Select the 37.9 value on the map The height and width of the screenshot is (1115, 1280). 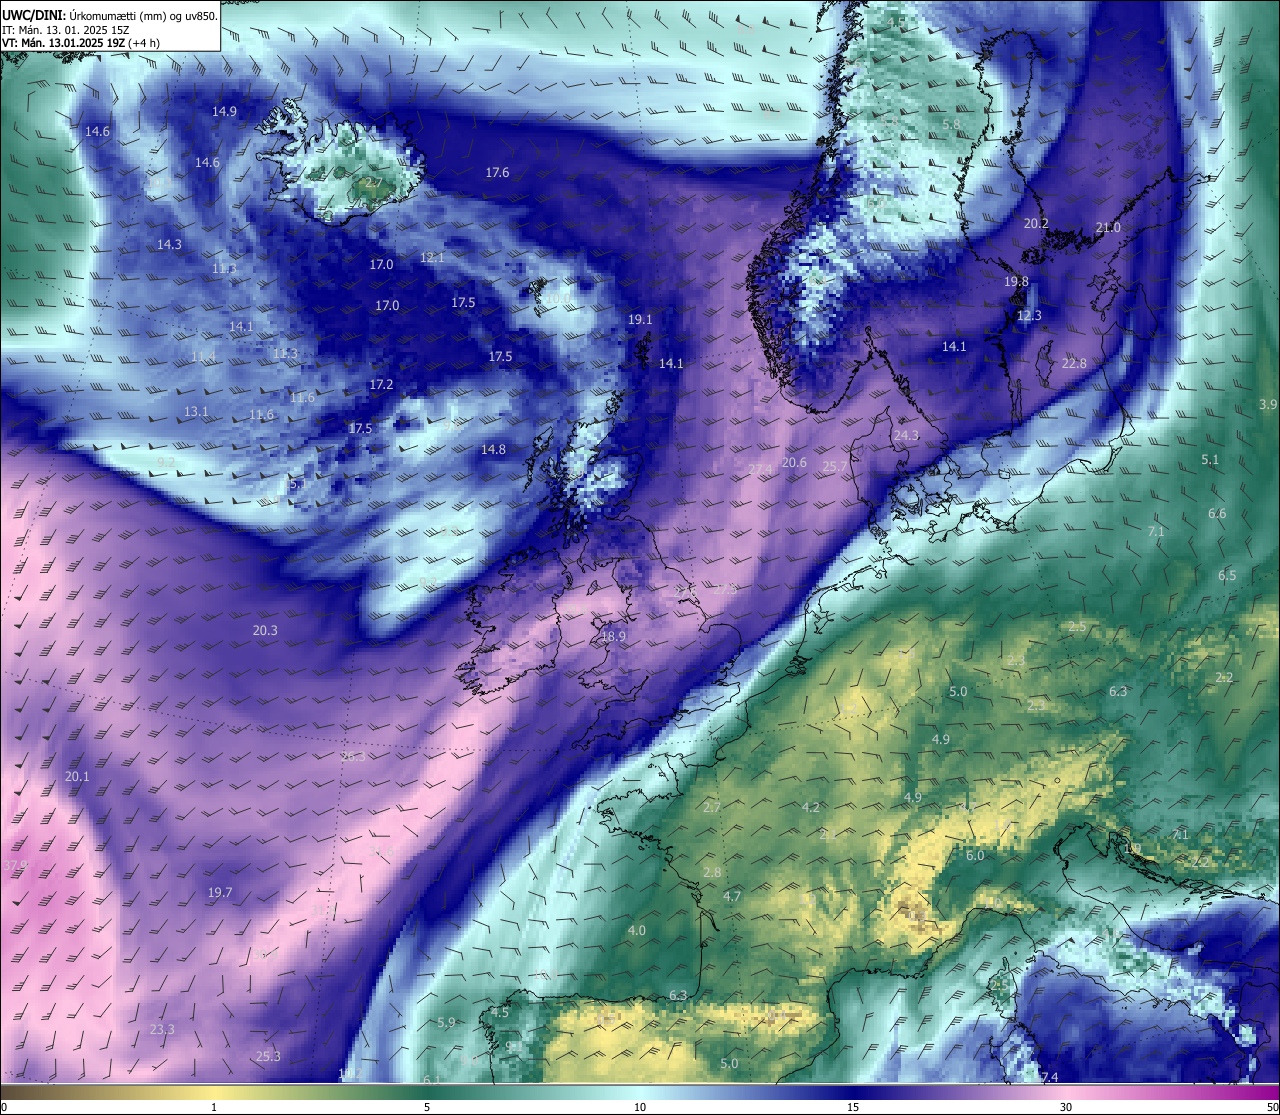pyautogui.click(x=16, y=865)
